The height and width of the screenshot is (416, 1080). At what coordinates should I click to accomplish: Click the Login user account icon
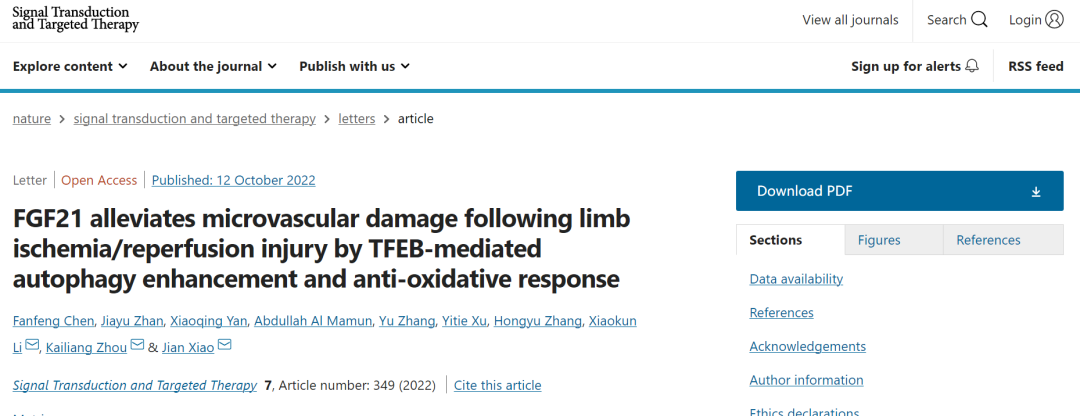tap(1054, 20)
